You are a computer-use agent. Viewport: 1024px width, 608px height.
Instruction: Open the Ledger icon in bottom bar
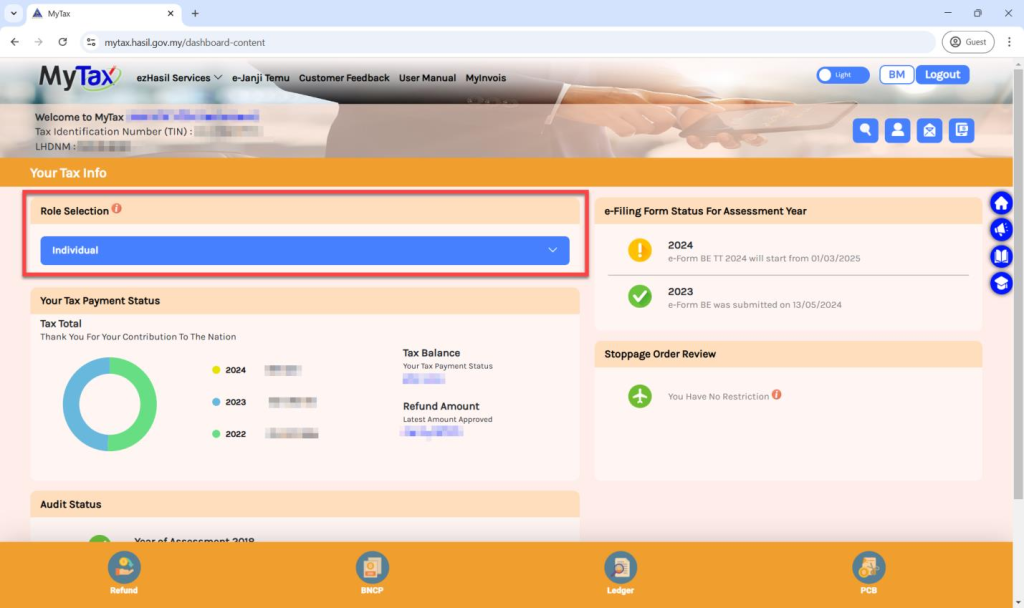[620, 573]
